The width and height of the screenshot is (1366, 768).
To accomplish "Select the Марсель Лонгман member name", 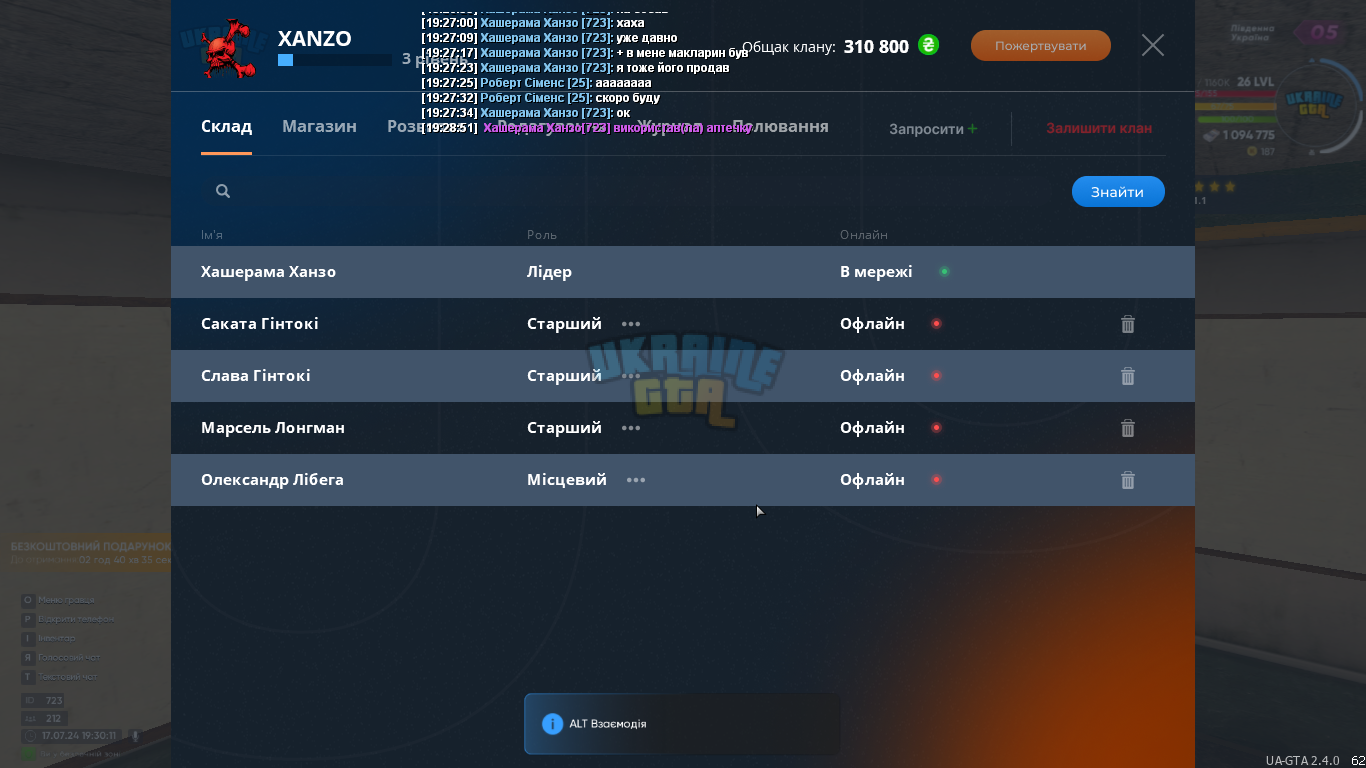I will tap(273, 428).
